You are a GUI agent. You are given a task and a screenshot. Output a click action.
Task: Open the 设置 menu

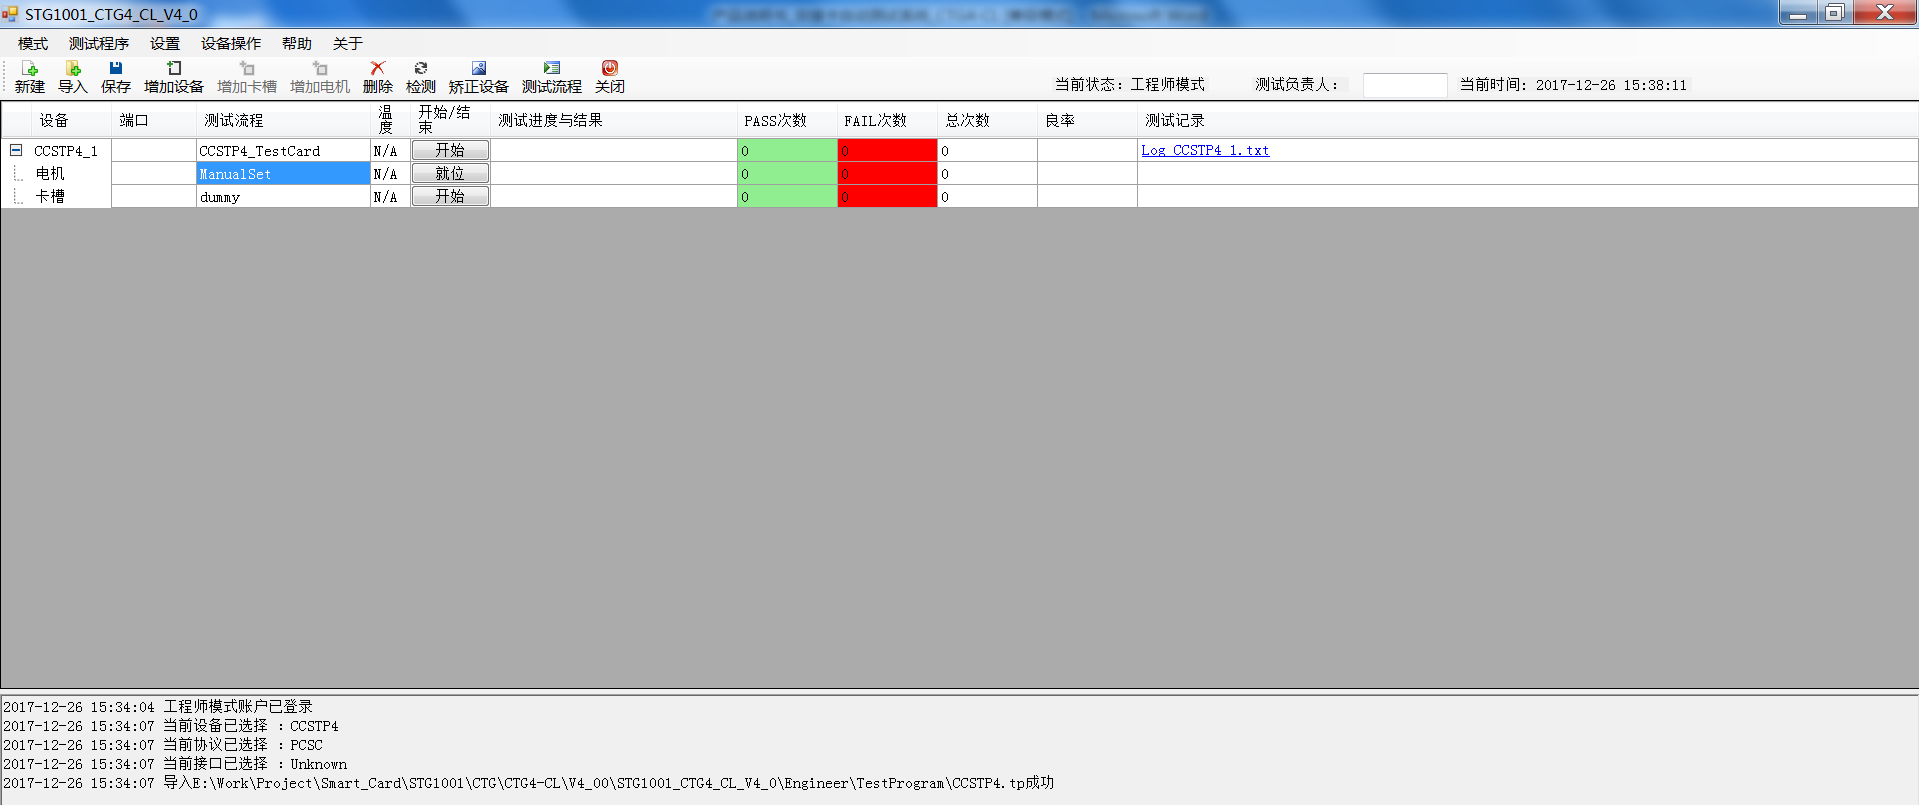click(x=165, y=44)
